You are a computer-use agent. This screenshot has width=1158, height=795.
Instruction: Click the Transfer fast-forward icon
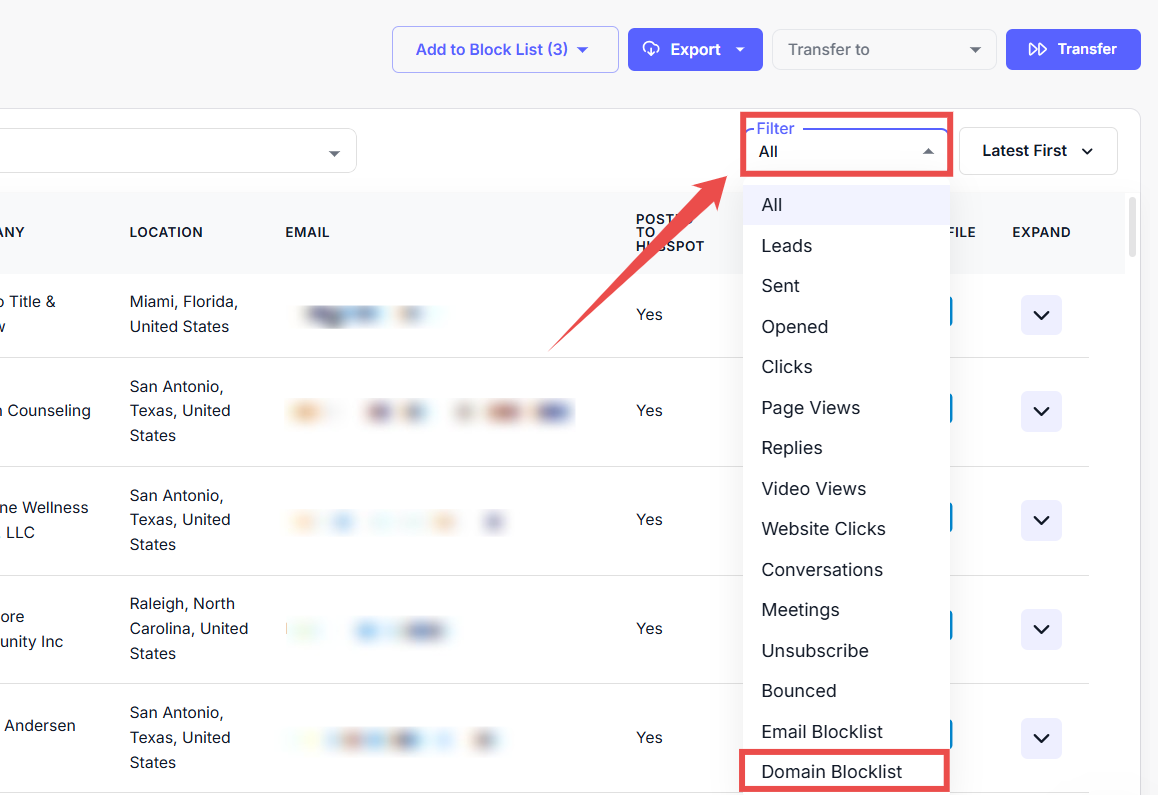pyautogui.click(x=1038, y=49)
